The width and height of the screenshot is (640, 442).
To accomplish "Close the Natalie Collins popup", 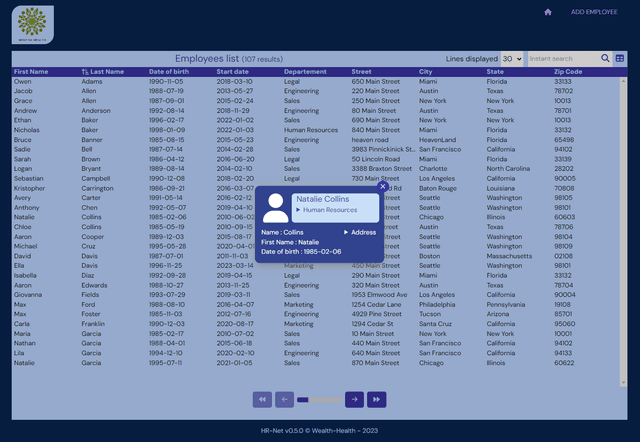I will point(382,187).
